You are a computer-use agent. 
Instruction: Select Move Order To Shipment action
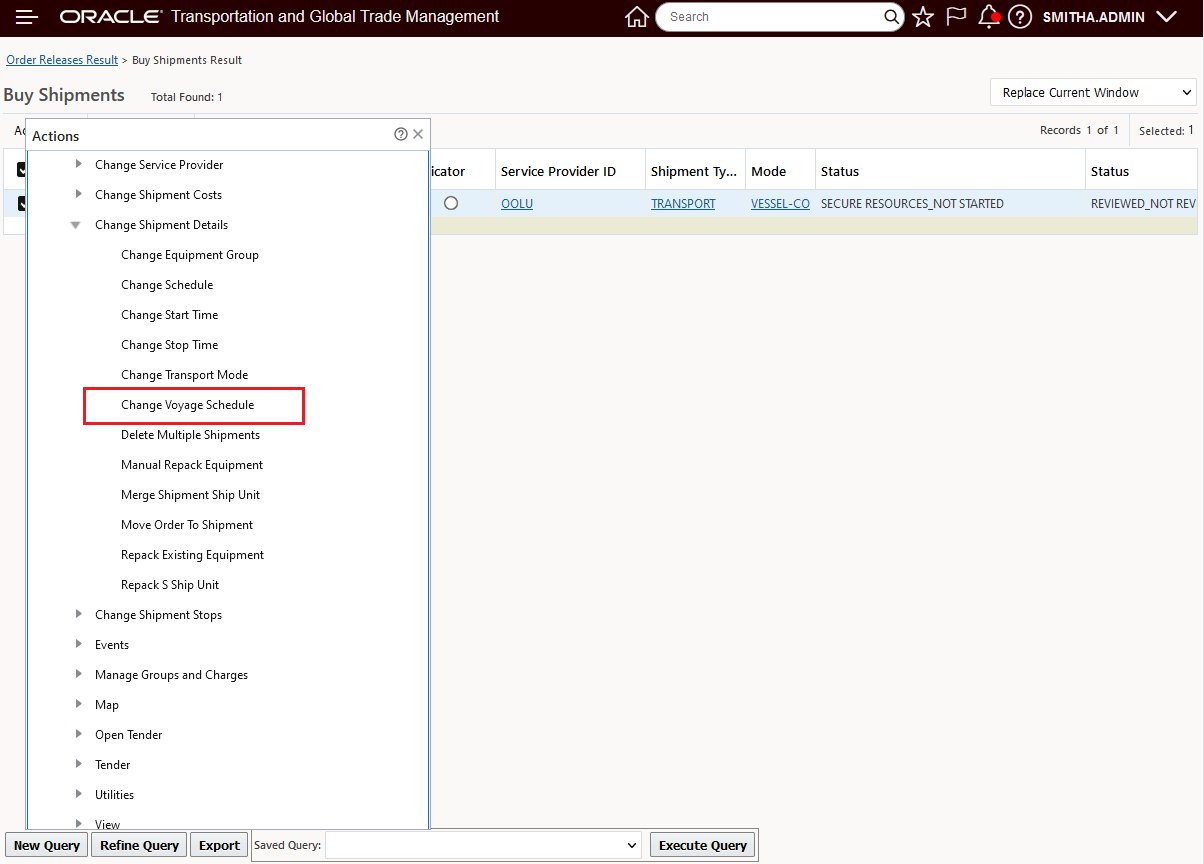[187, 525]
